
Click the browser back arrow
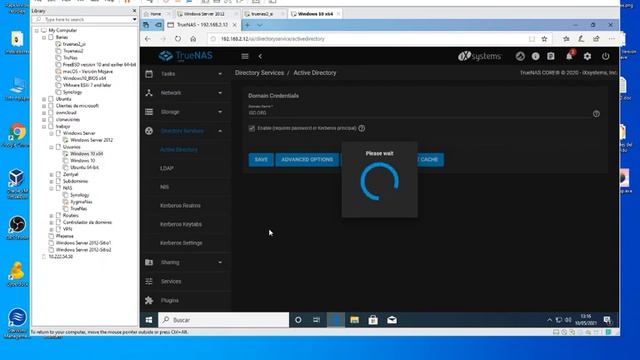148,39
